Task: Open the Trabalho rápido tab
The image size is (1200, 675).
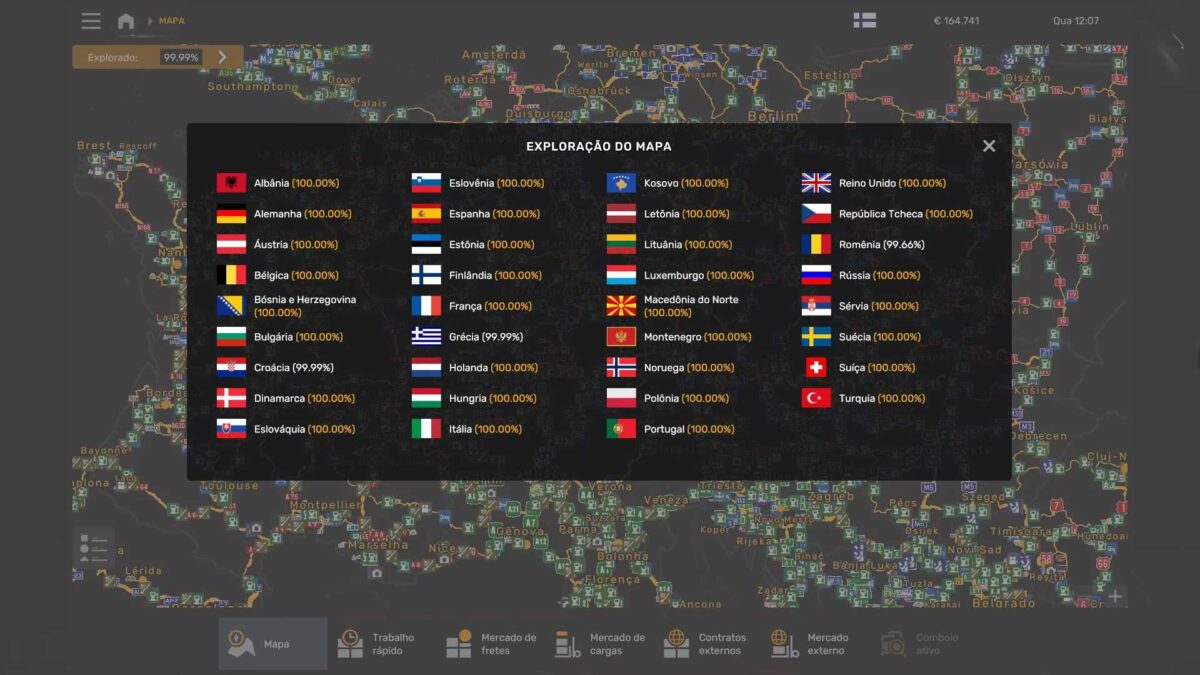Action: tap(377, 644)
